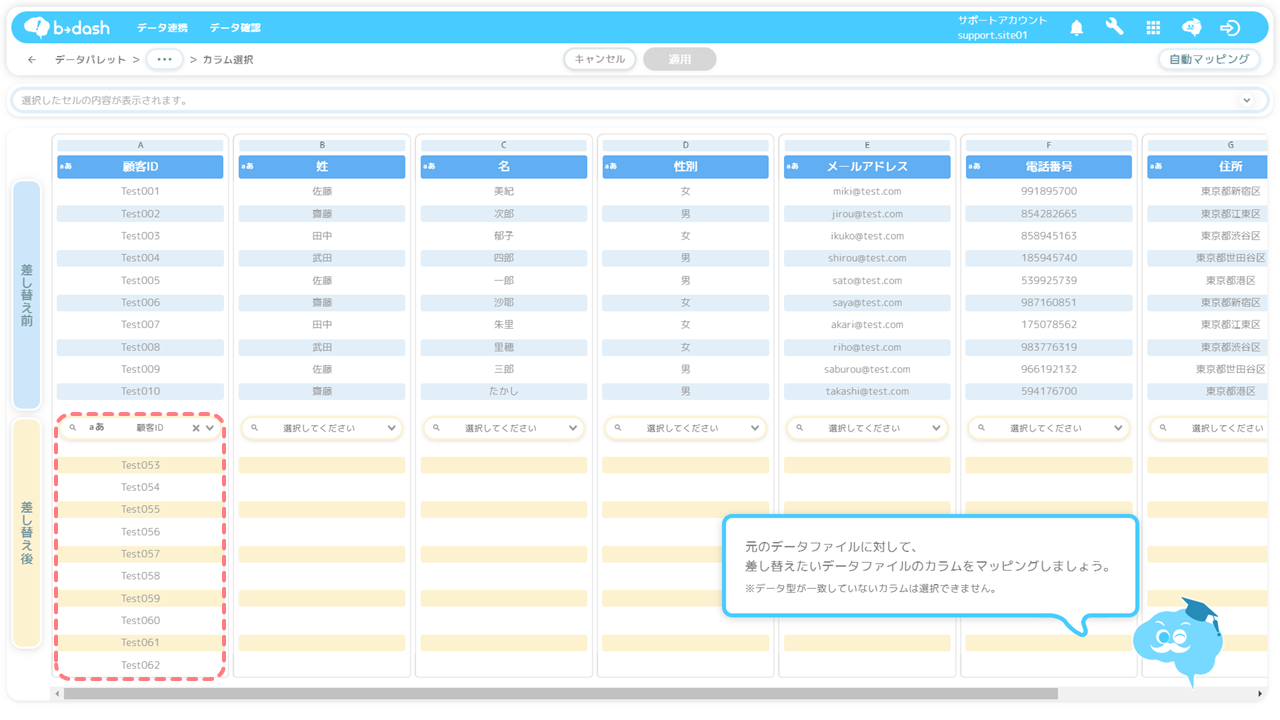Open the データ連携 menu
The height and width of the screenshot is (720, 1280).
tap(162, 28)
